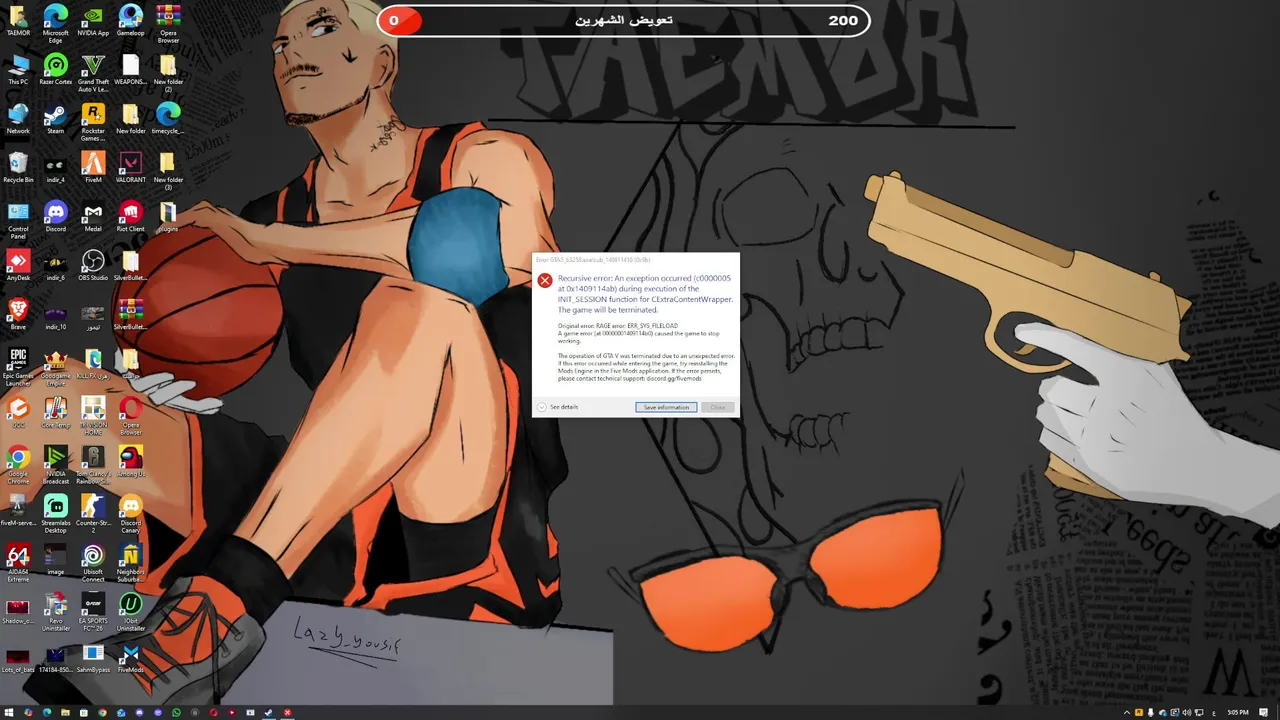The height and width of the screenshot is (720, 1280).
Task: Select the New folder (3) icon
Action: 168,170
